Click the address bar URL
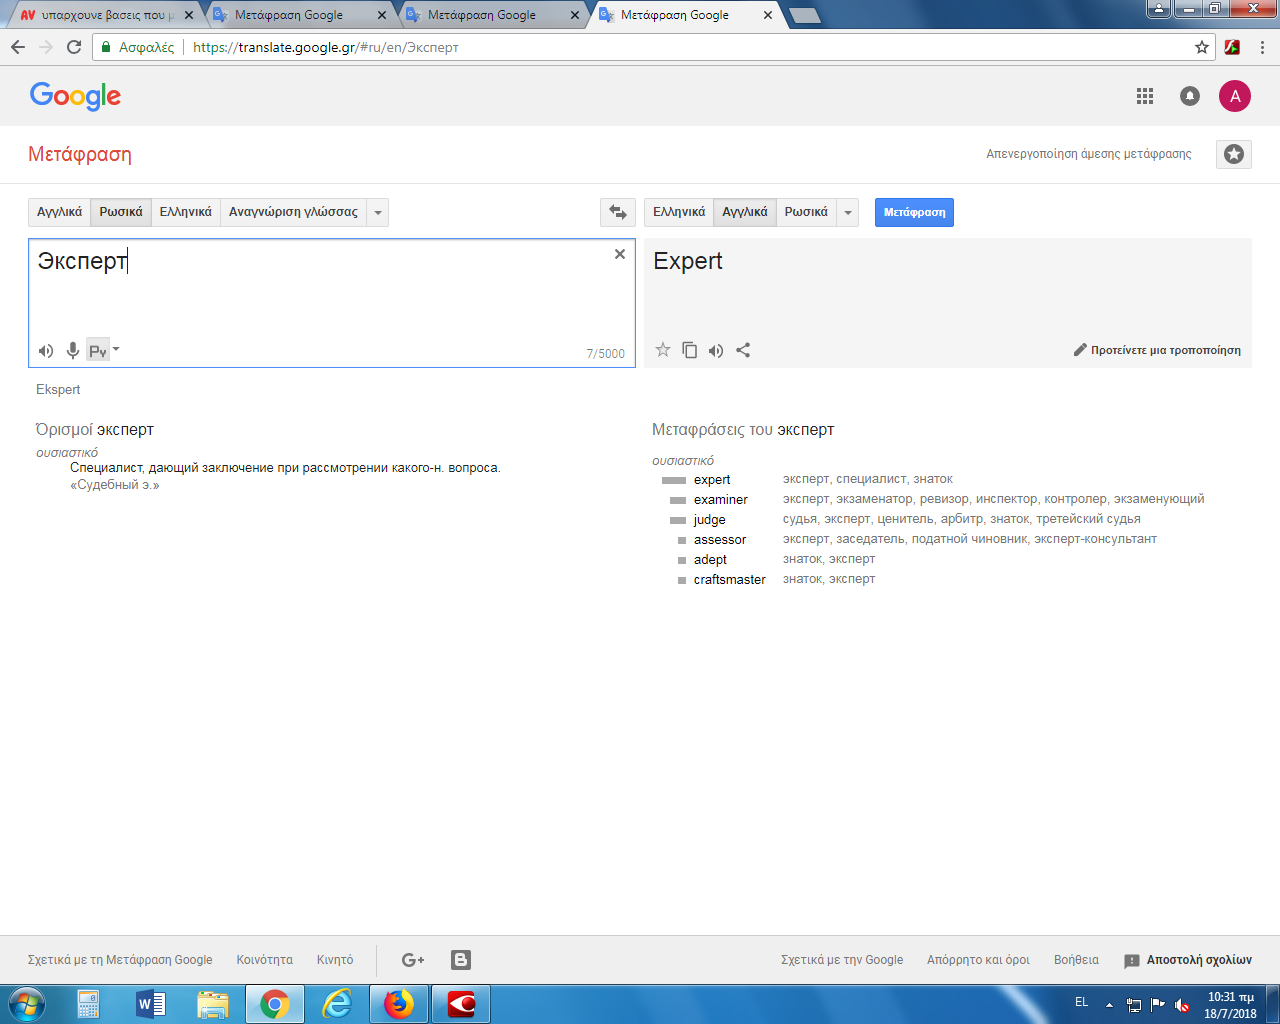The height and width of the screenshot is (1024, 1280). [325, 47]
